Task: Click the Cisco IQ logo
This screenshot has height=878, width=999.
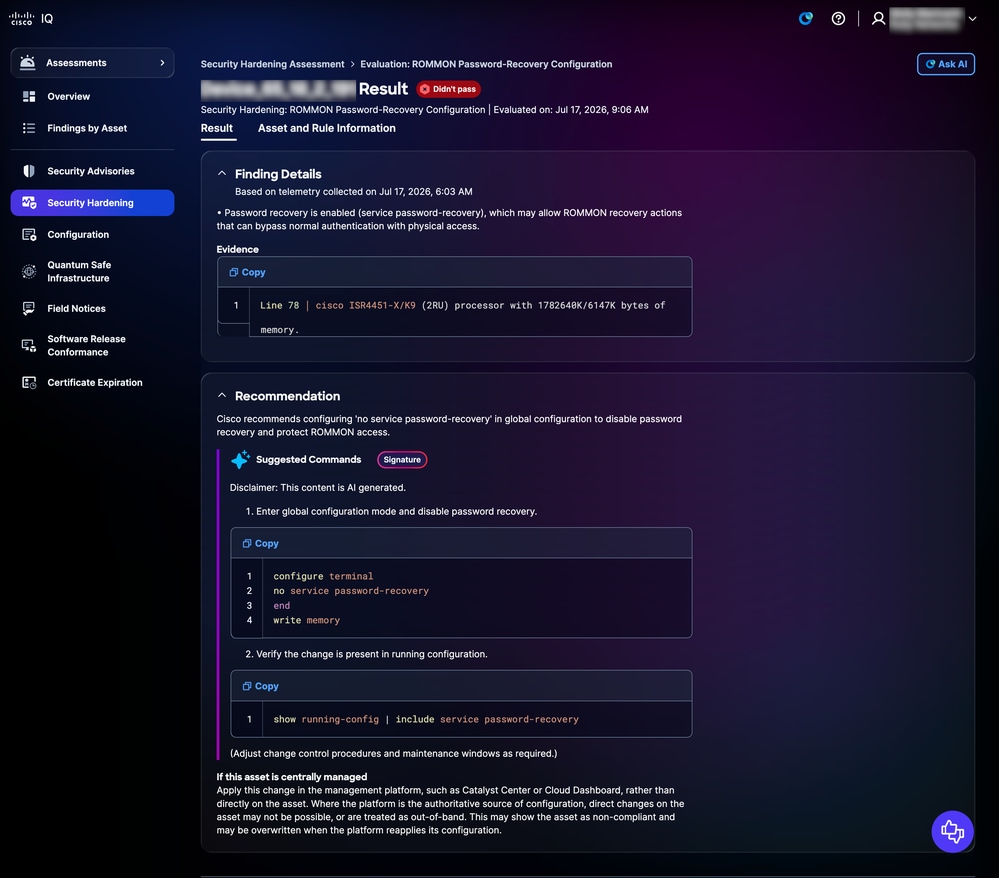Action: [x=31, y=18]
